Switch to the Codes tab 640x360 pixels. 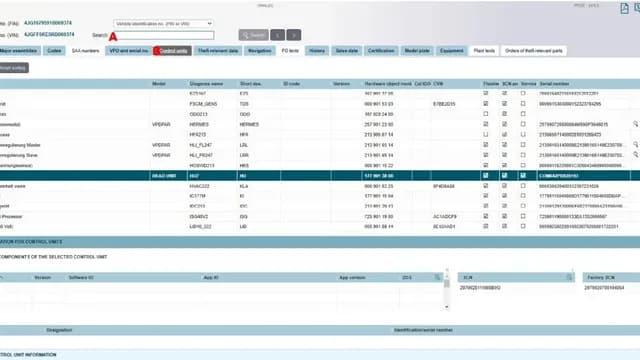point(54,51)
